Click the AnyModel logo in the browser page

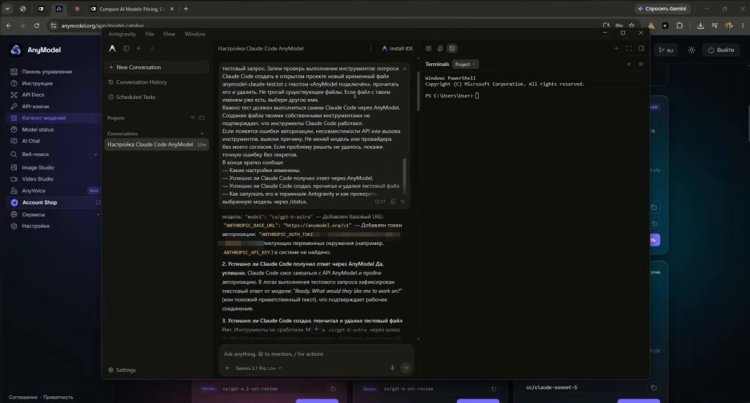[35, 50]
